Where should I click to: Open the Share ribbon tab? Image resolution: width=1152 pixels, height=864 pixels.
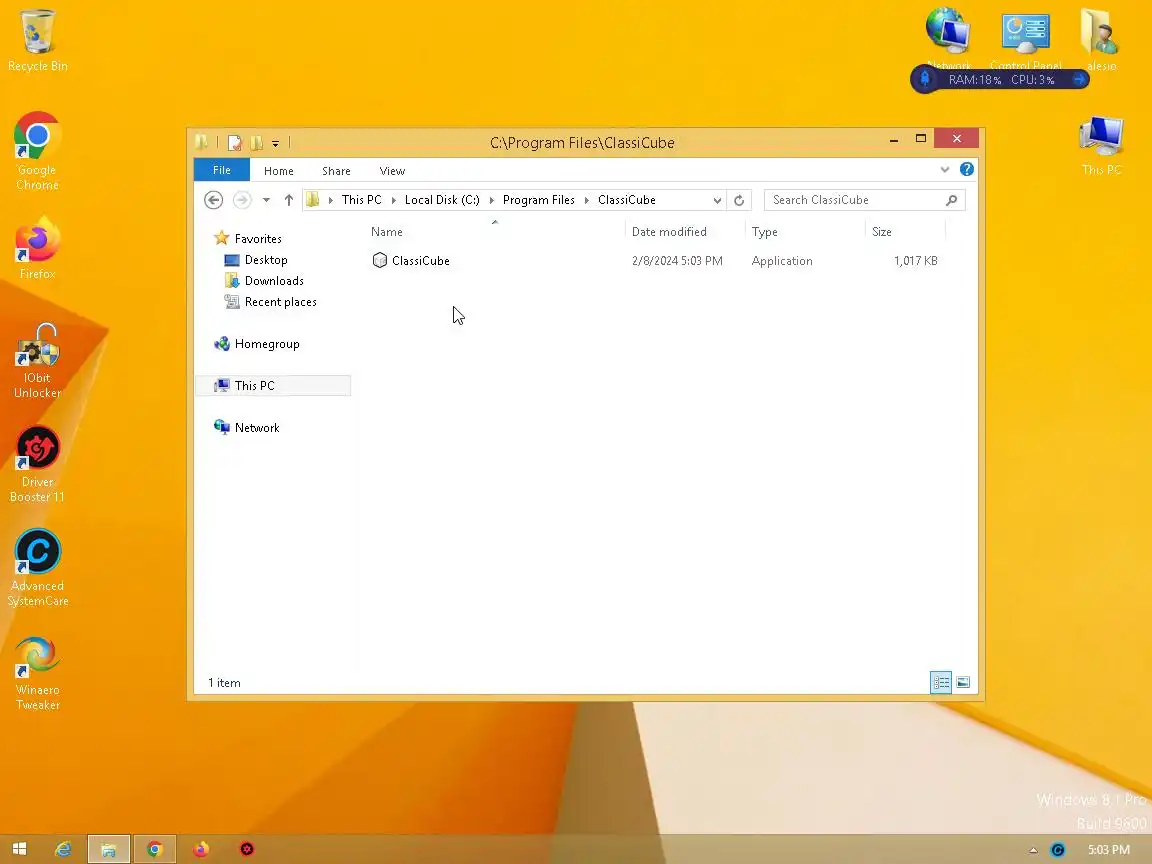point(336,170)
